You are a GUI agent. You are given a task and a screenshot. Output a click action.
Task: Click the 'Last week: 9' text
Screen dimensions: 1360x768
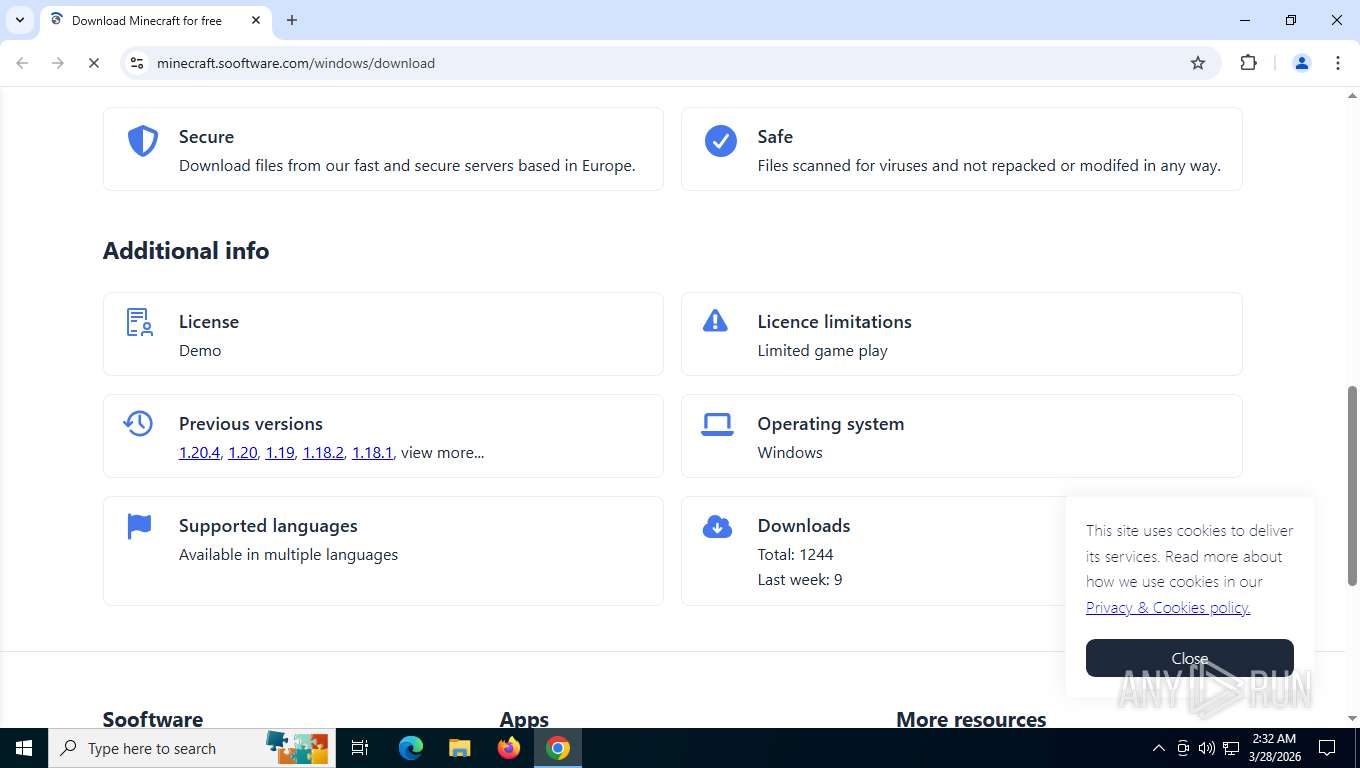[800, 580]
